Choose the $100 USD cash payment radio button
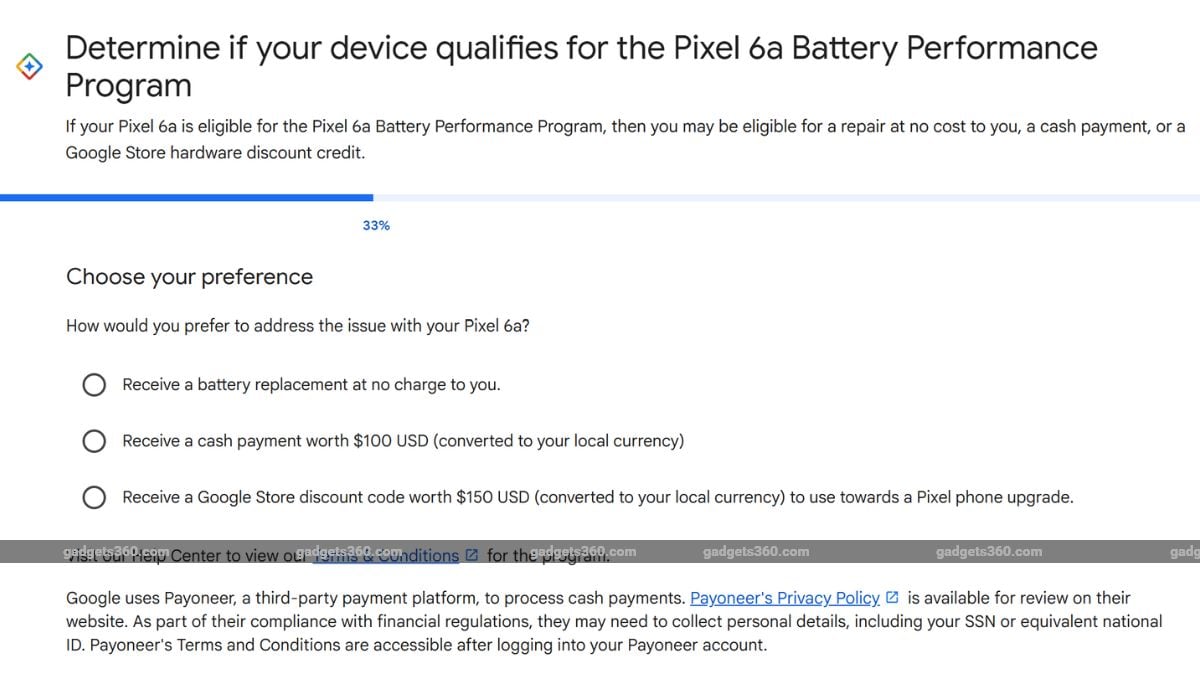This screenshot has width=1200, height=675. 94,441
